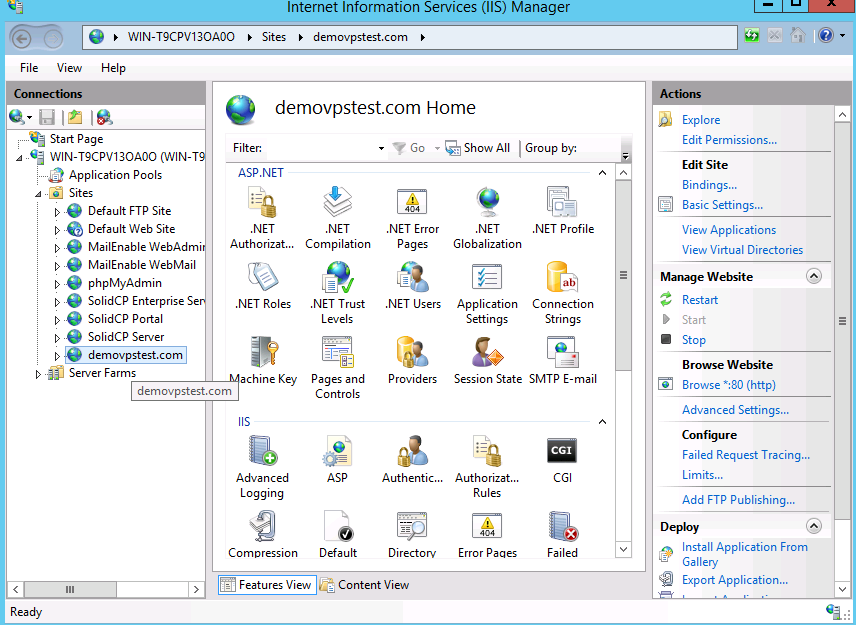Open Session State feature
This screenshot has width=856, height=625.
click(x=488, y=360)
